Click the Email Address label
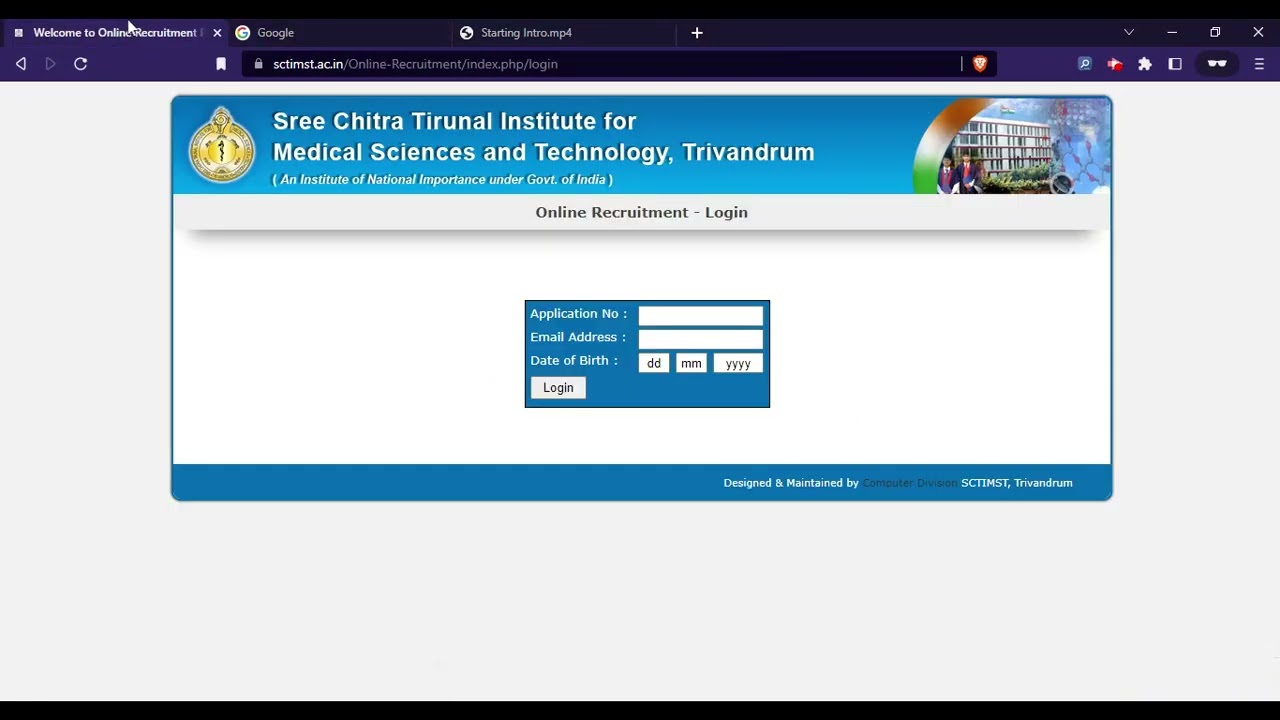This screenshot has width=1280, height=720. click(x=578, y=338)
